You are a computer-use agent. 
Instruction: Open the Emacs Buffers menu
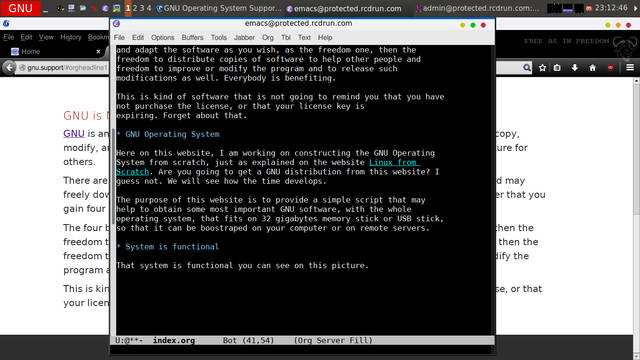pos(192,38)
